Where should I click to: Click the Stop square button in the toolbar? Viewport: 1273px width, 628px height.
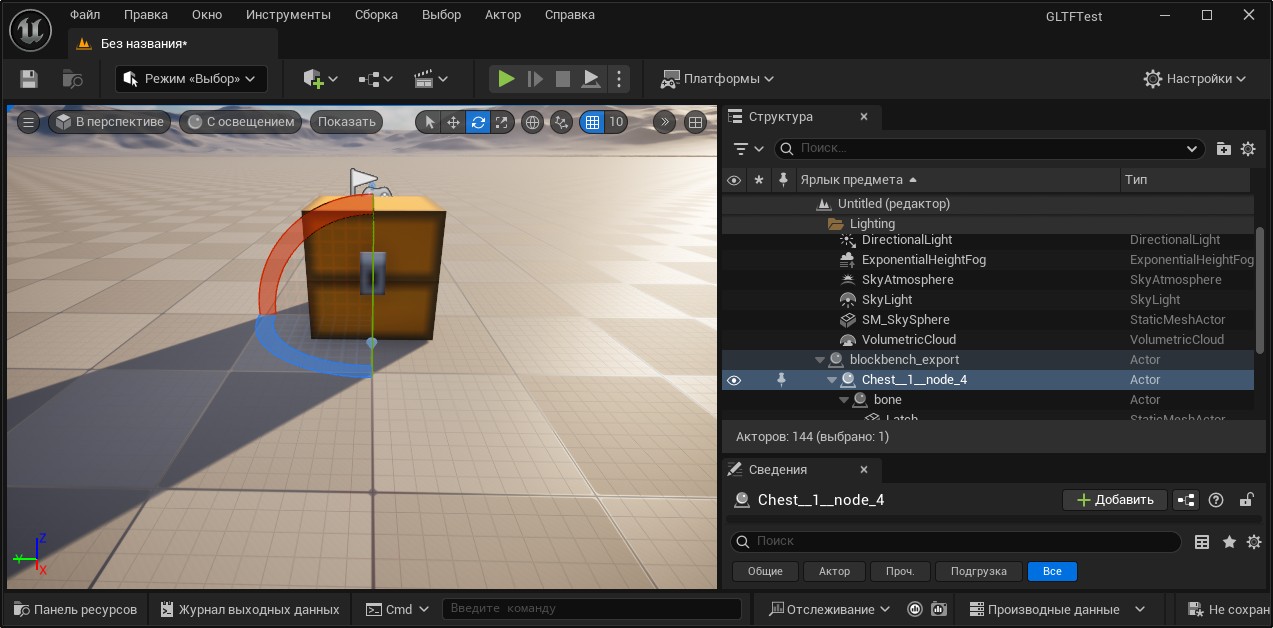click(x=563, y=78)
